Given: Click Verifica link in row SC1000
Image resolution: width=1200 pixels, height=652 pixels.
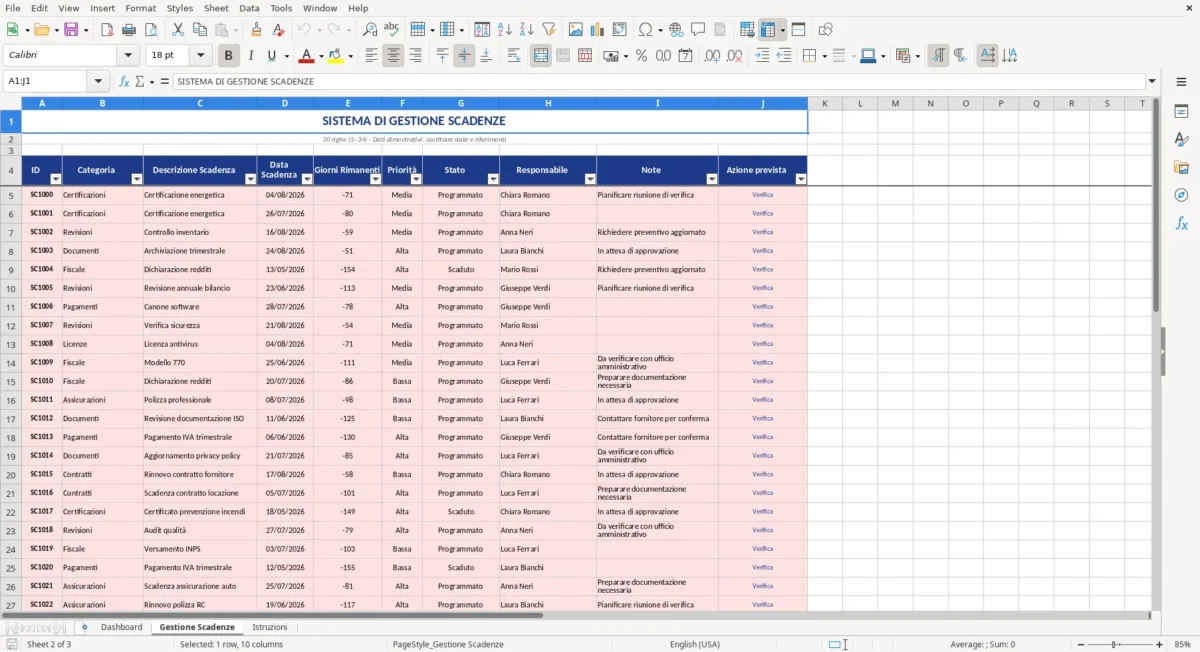Looking at the screenshot, I should pos(763,195).
